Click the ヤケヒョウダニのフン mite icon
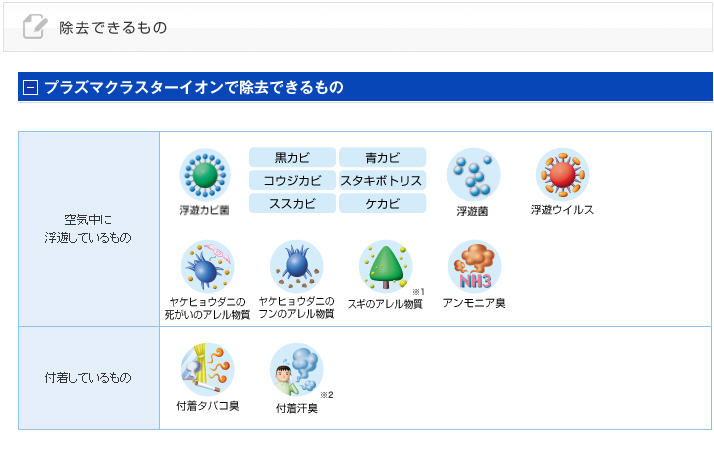This screenshot has width=714, height=459. (x=296, y=266)
